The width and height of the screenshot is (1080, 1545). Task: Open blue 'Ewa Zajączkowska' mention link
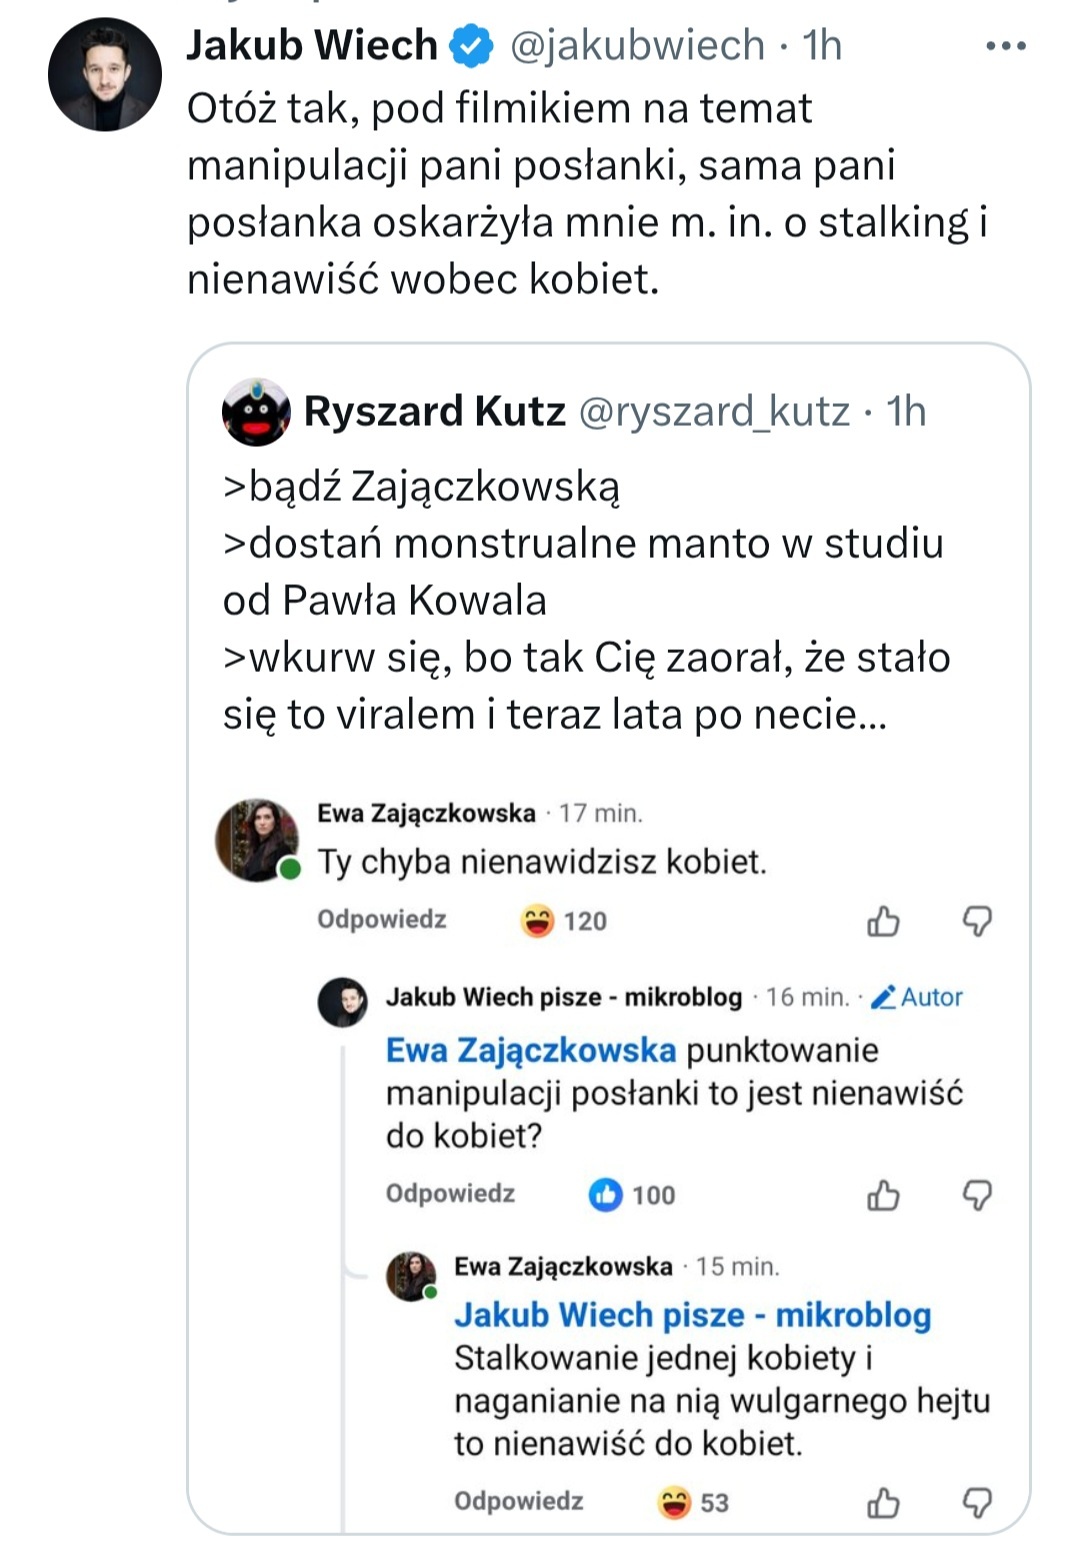[531, 1050]
